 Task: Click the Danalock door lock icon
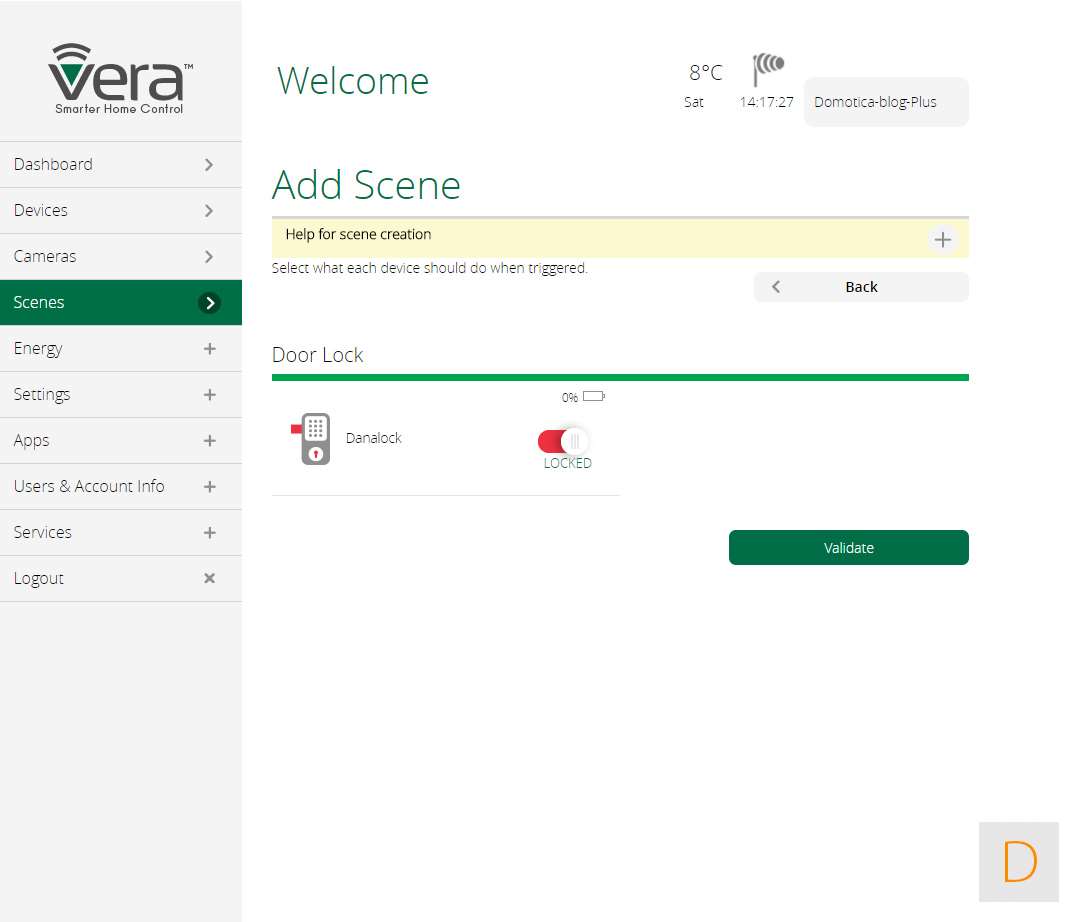pyautogui.click(x=314, y=439)
